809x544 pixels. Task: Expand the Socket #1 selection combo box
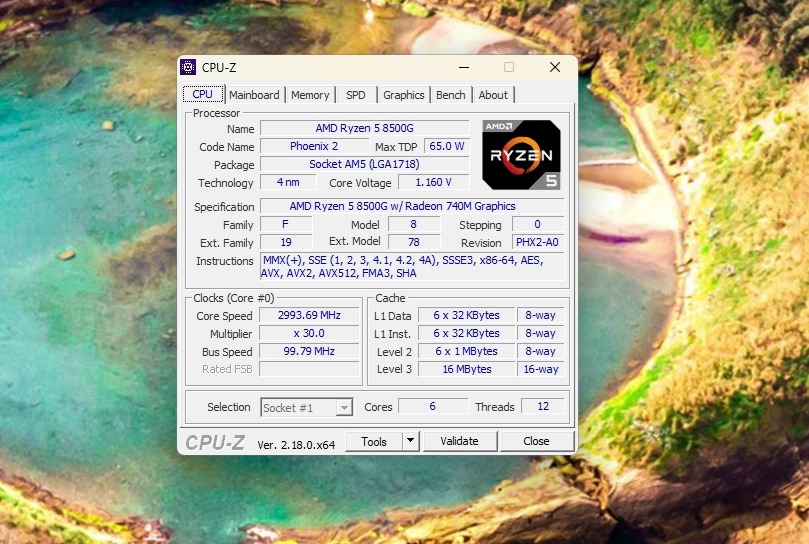point(306,408)
